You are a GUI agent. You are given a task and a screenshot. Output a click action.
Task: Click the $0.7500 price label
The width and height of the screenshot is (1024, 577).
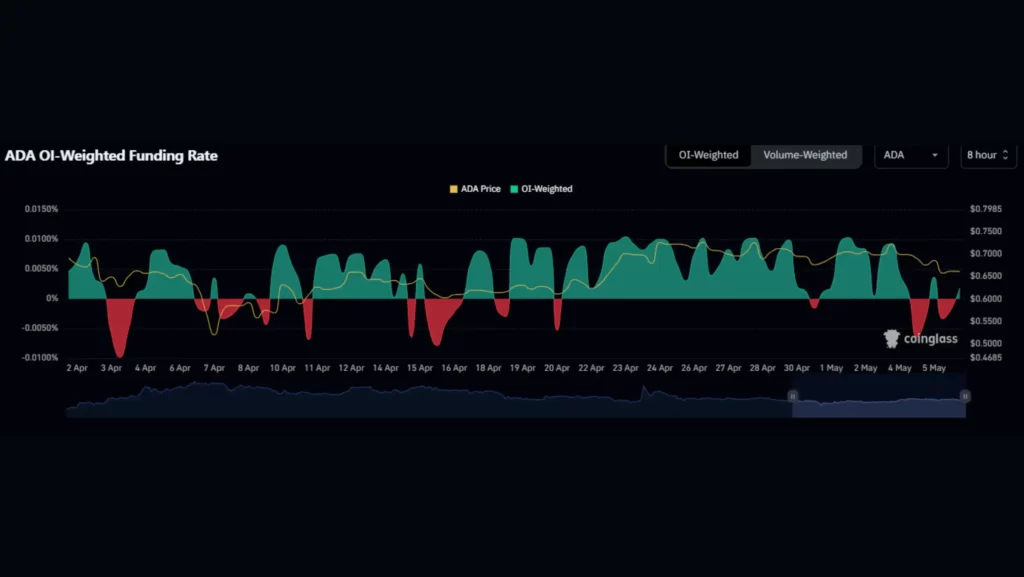(985, 231)
